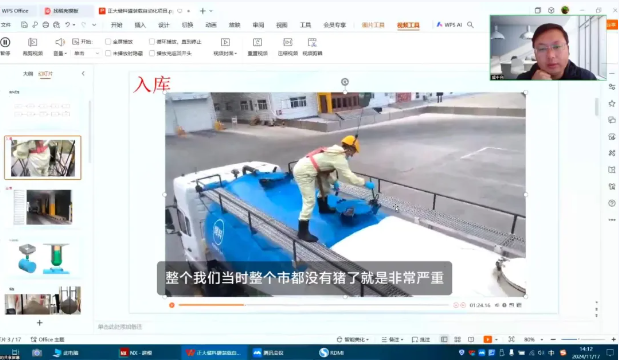Click the zoom slider

(x=583, y=339)
